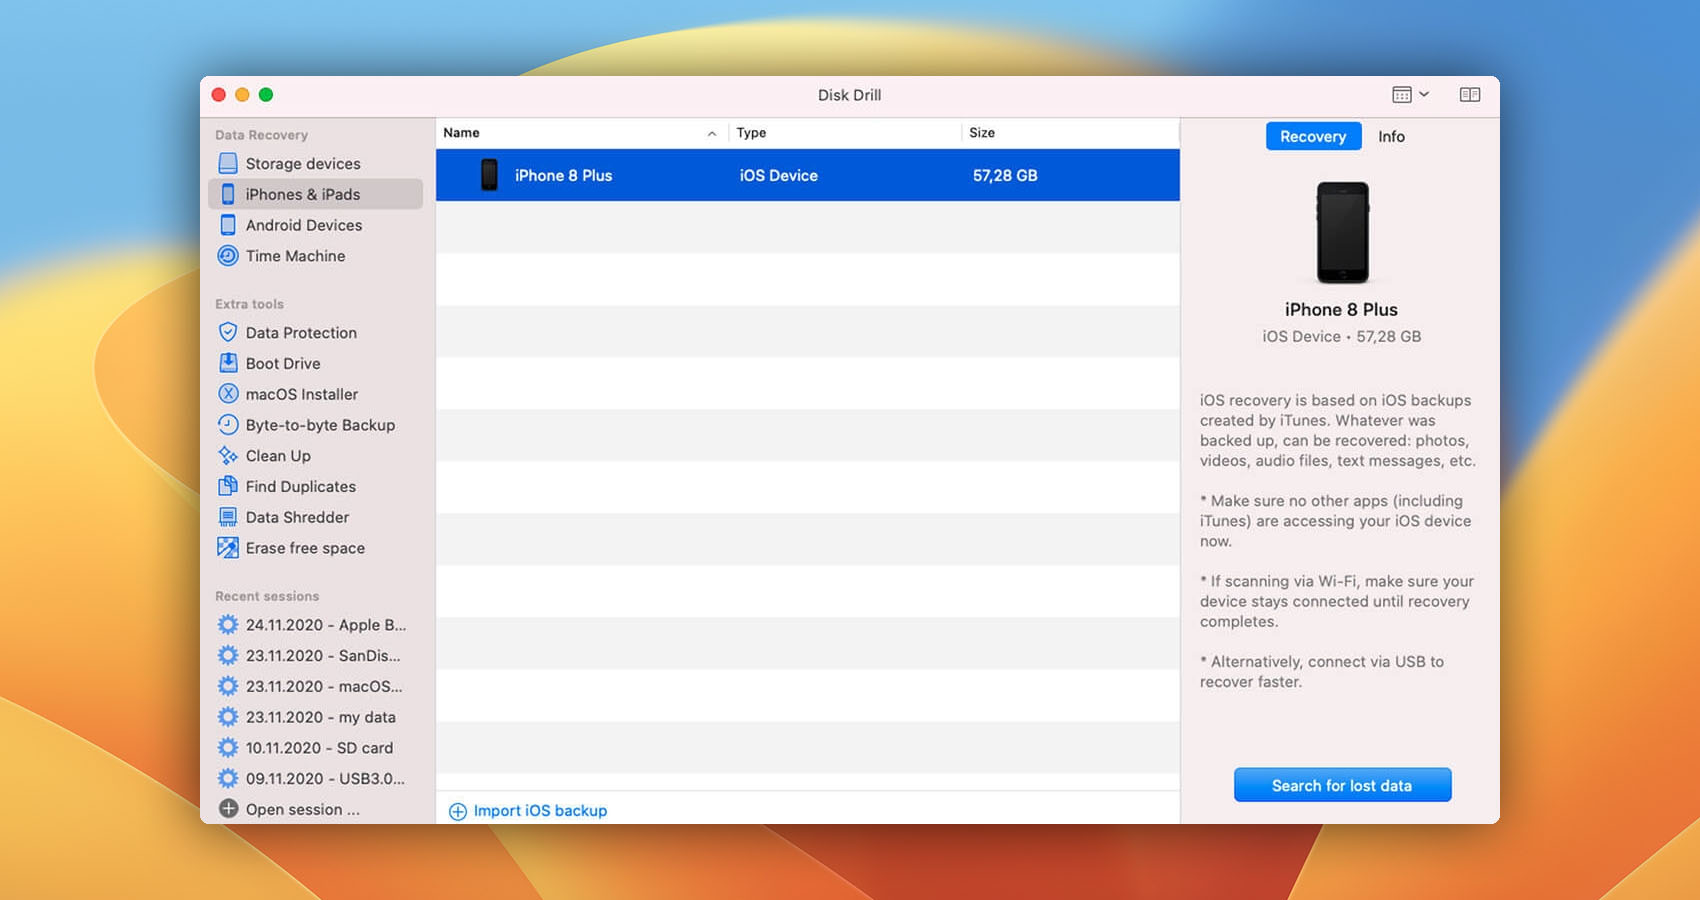Image resolution: width=1700 pixels, height=900 pixels.
Task: Click the iPhone icon in the device row
Action: (489, 175)
